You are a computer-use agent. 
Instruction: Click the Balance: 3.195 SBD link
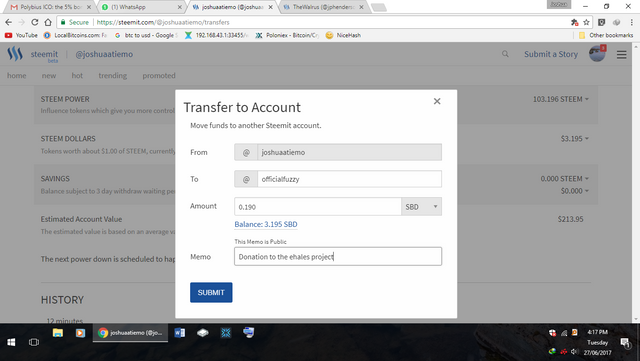coord(266,224)
